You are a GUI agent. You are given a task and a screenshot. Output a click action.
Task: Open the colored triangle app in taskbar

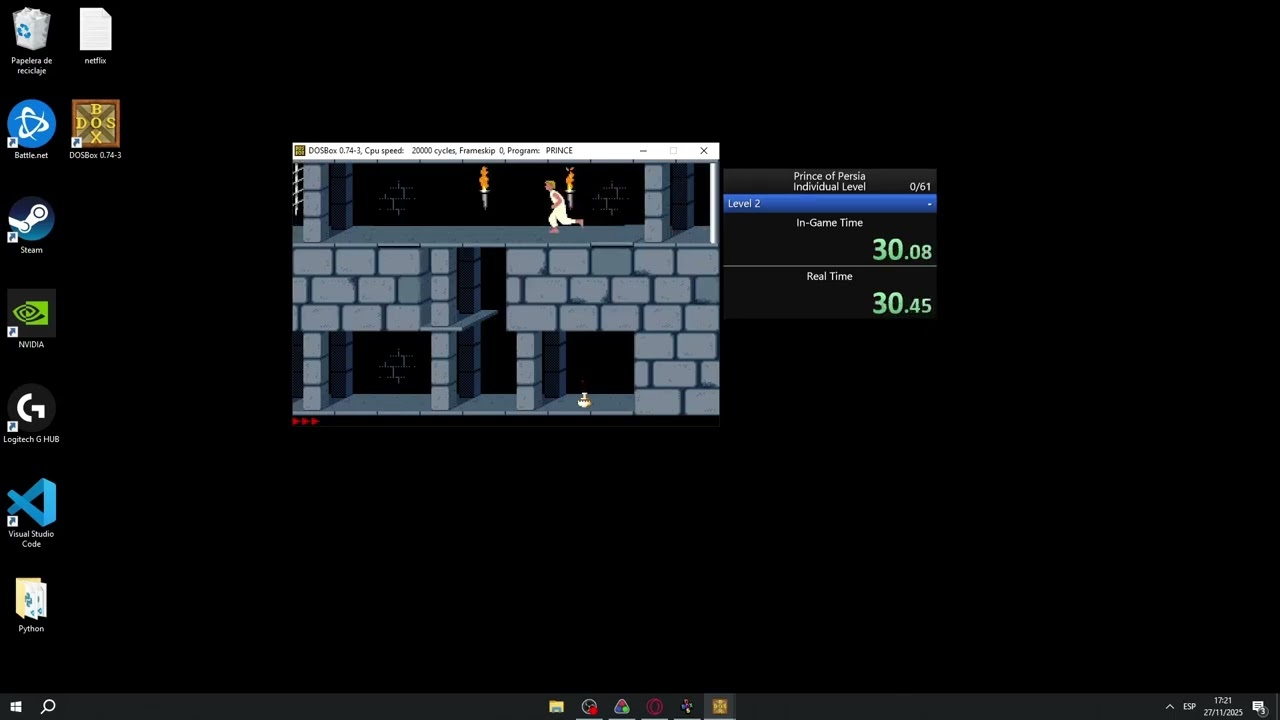tap(622, 707)
